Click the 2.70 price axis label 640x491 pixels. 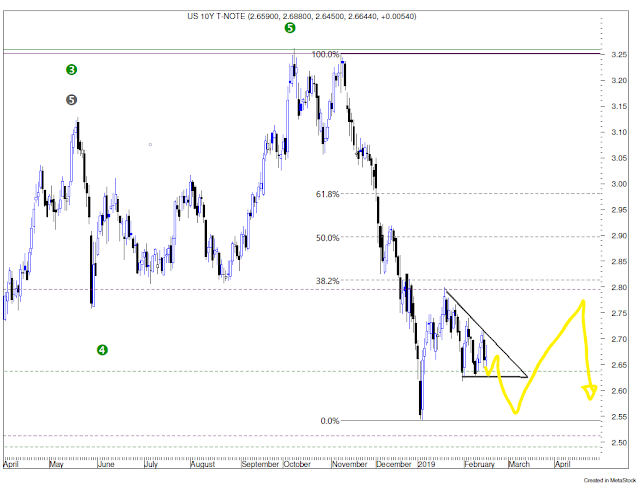pos(619,339)
